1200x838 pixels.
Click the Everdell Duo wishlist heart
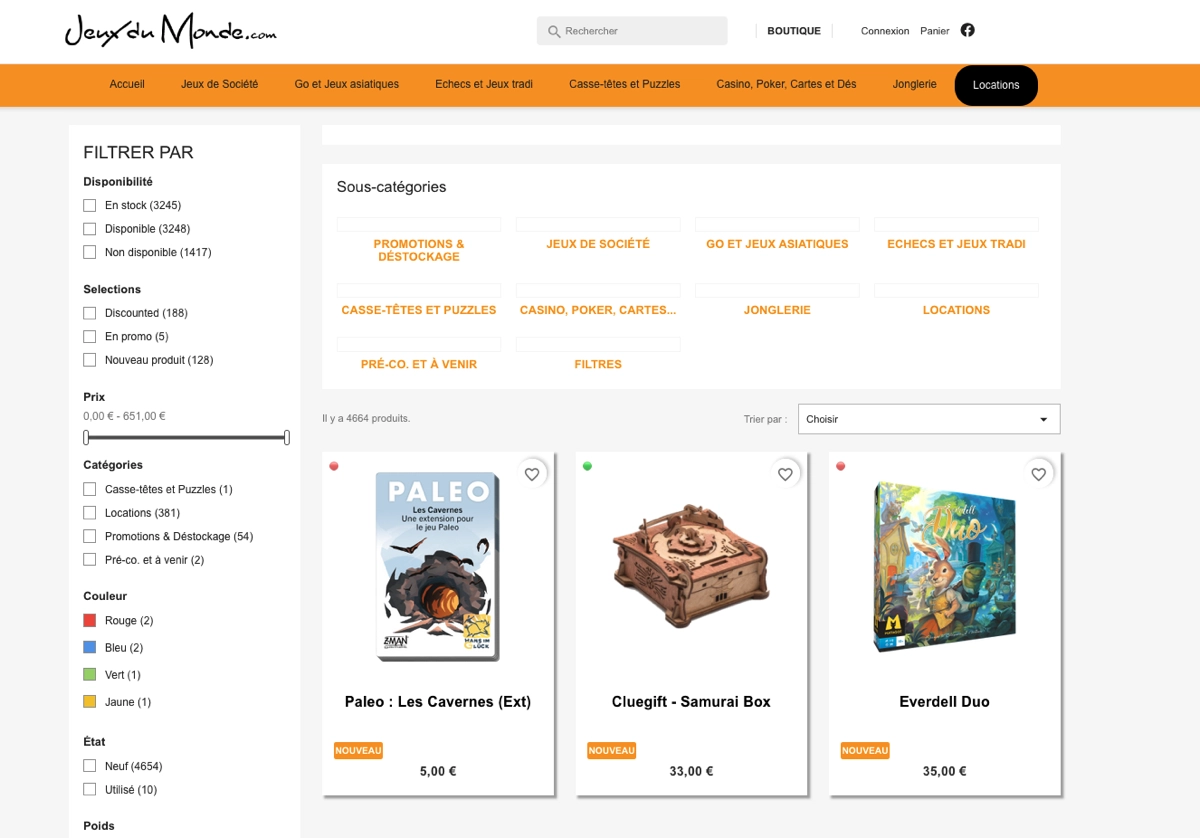[x=1038, y=474]
